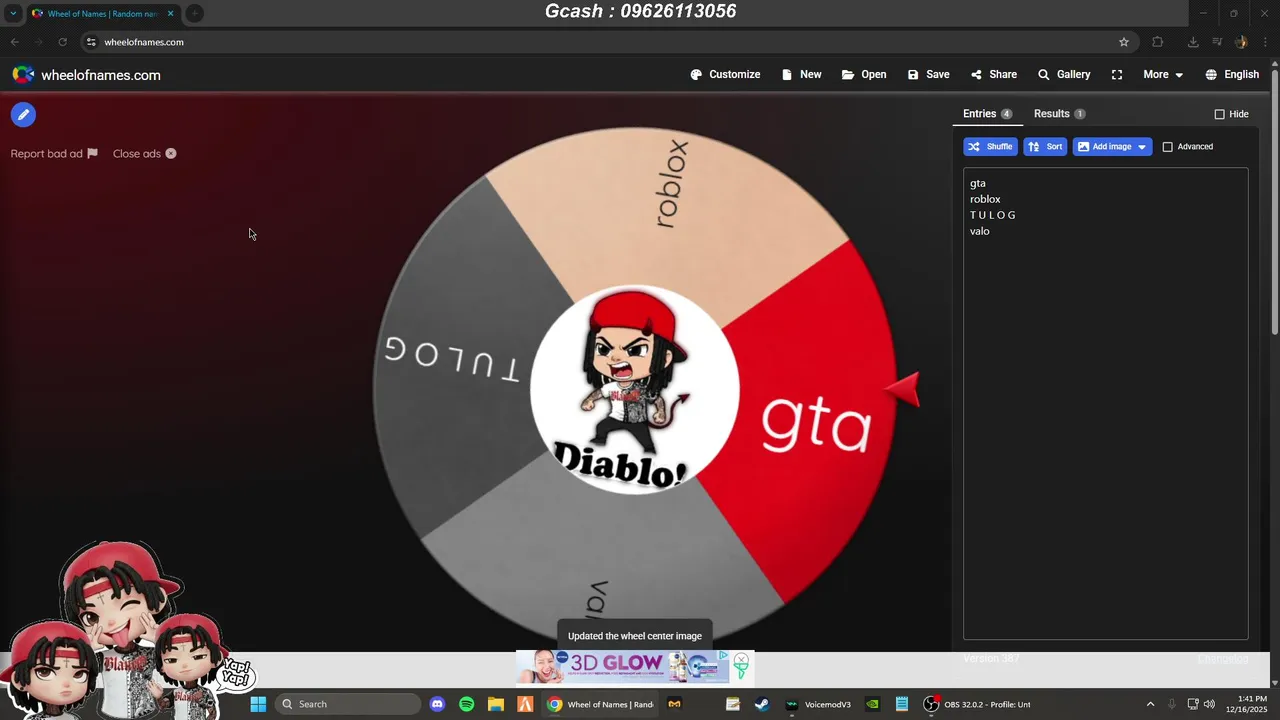Click the 'T U L O G' entry line

tap(992, 215)
